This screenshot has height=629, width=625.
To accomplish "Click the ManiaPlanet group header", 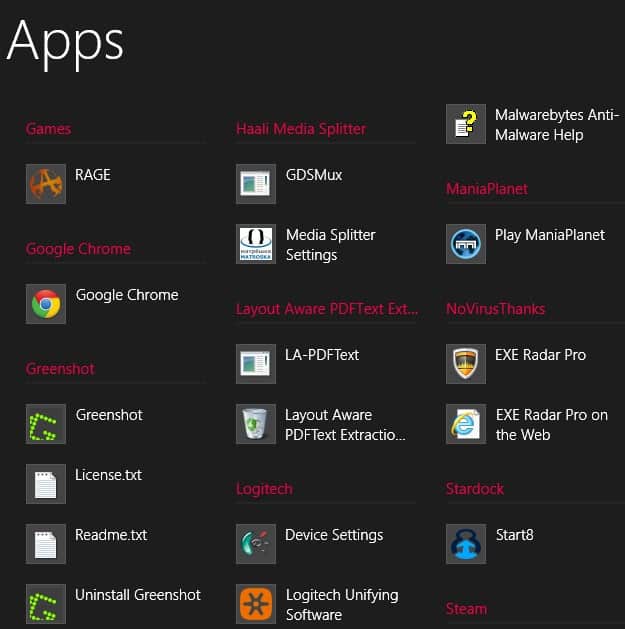I will pos(487,189).
